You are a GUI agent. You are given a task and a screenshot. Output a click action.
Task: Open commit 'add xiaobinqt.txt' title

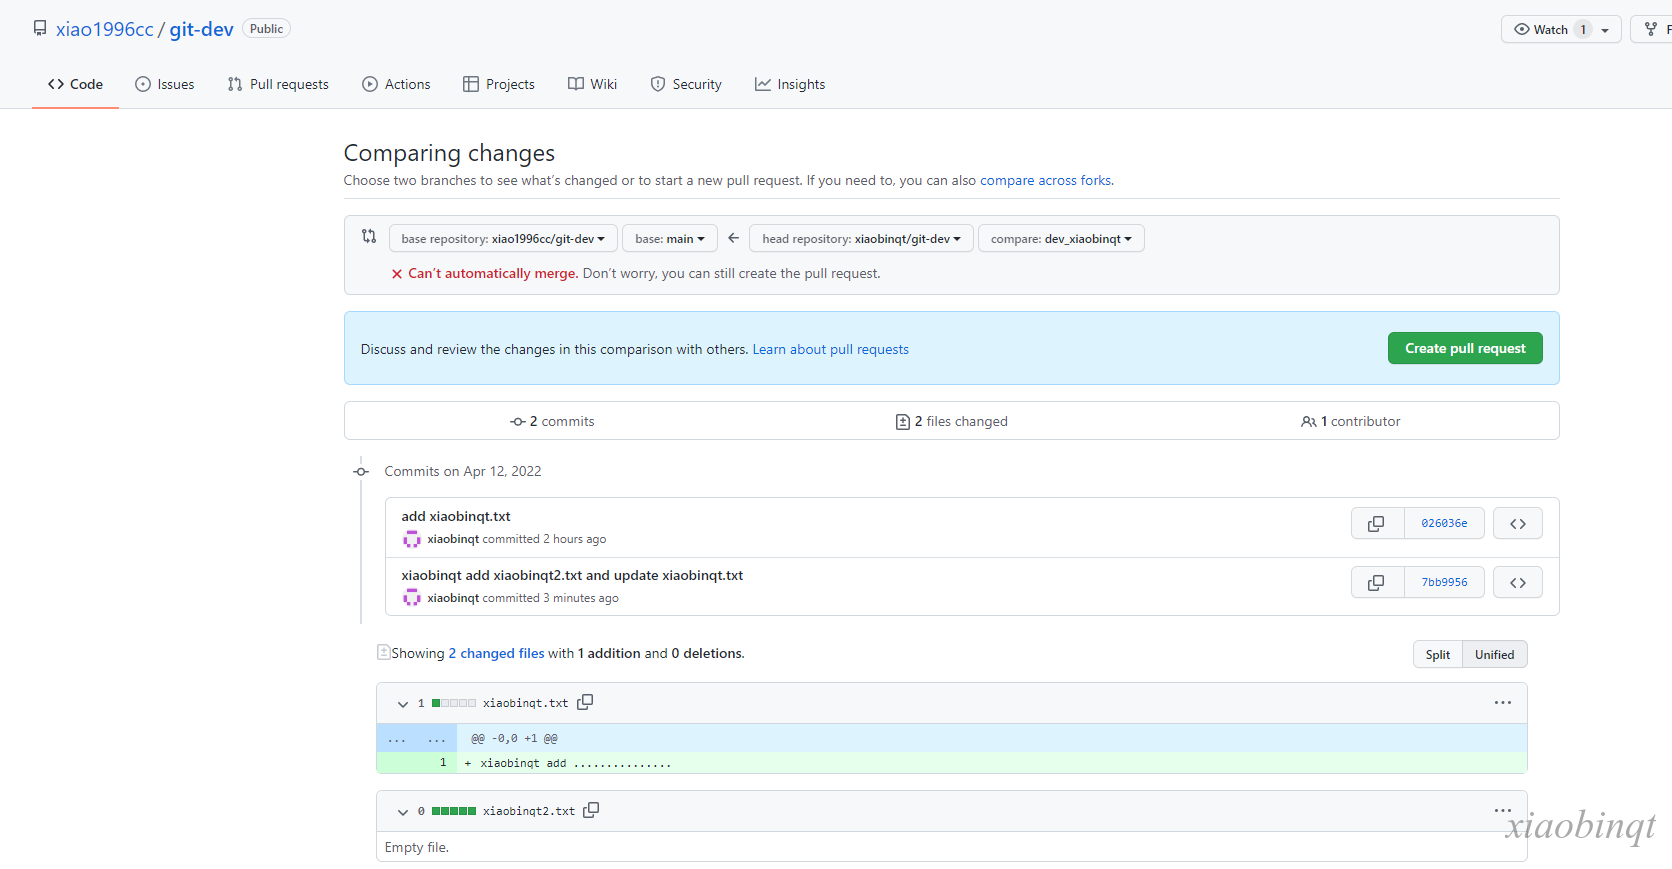point(456,516)
